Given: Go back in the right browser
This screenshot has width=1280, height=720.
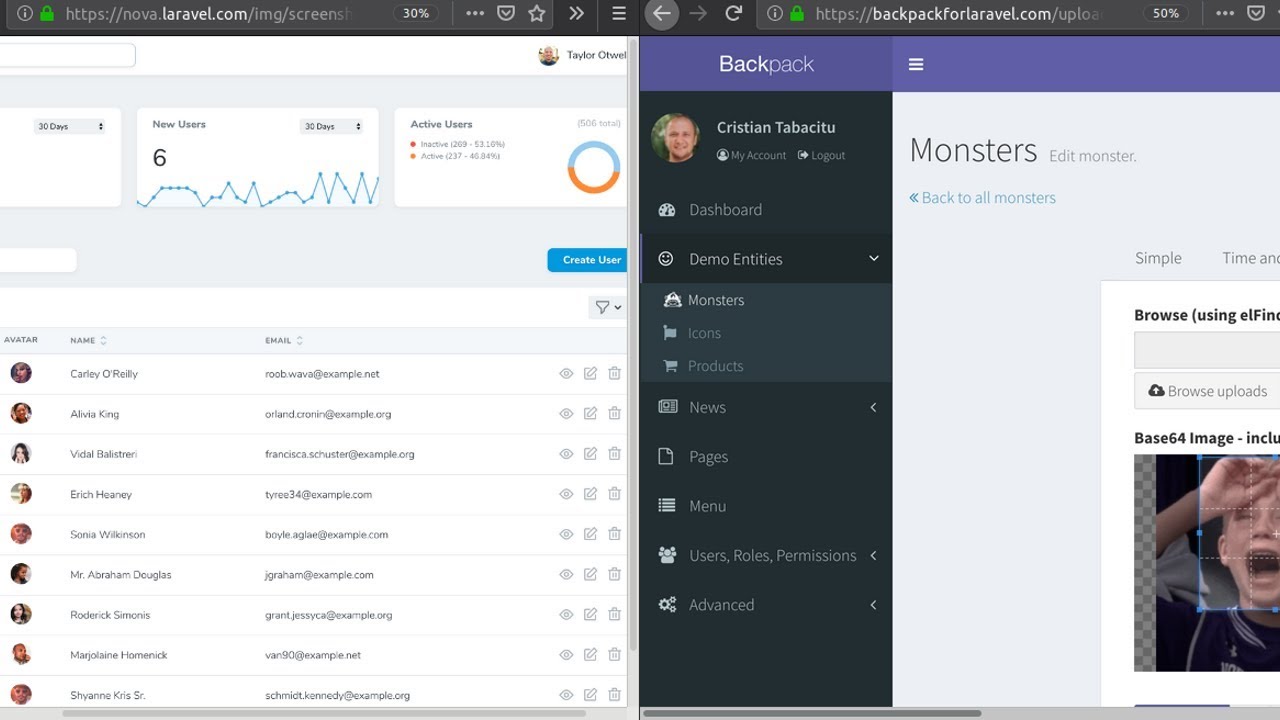Looking at the screenshot, I should [661, 14].
